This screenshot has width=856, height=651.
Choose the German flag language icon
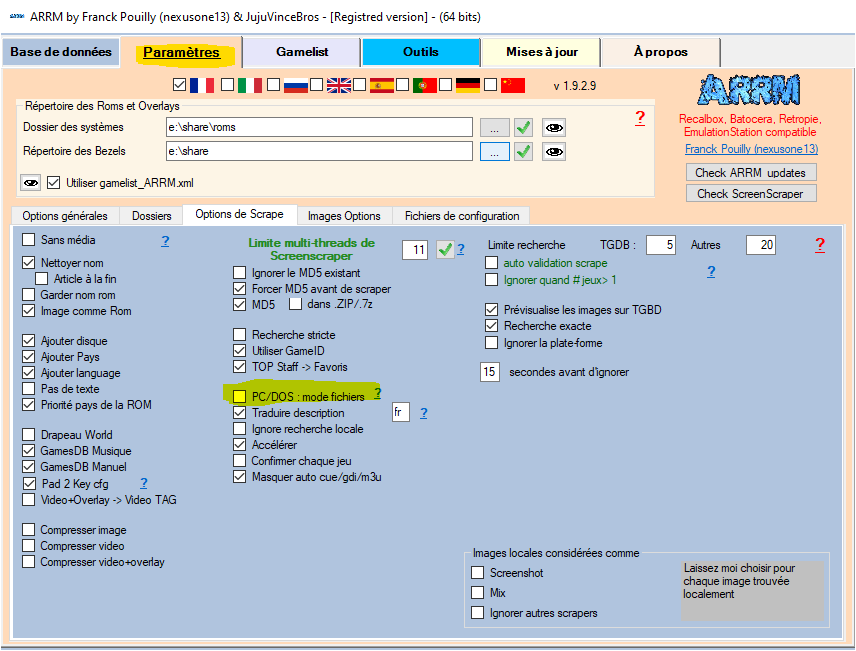pyautogui.click(x=468, y=85)
